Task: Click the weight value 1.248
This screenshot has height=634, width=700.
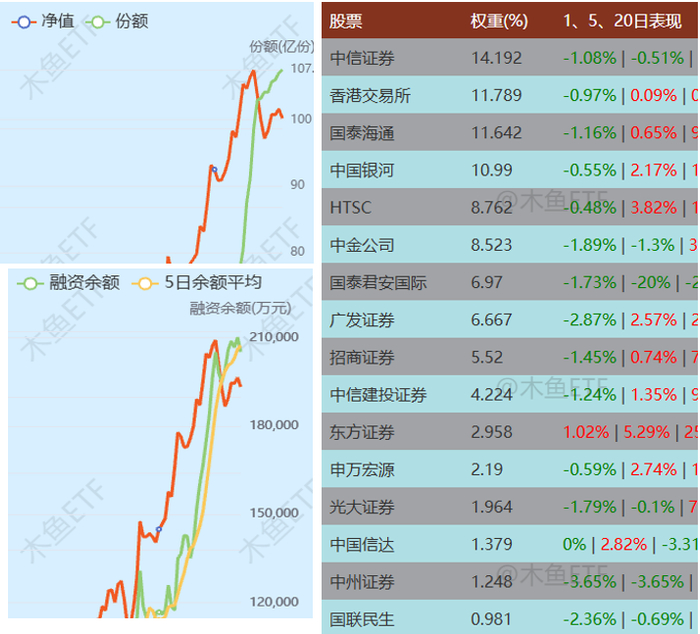Action: click(x=492, y=581)
